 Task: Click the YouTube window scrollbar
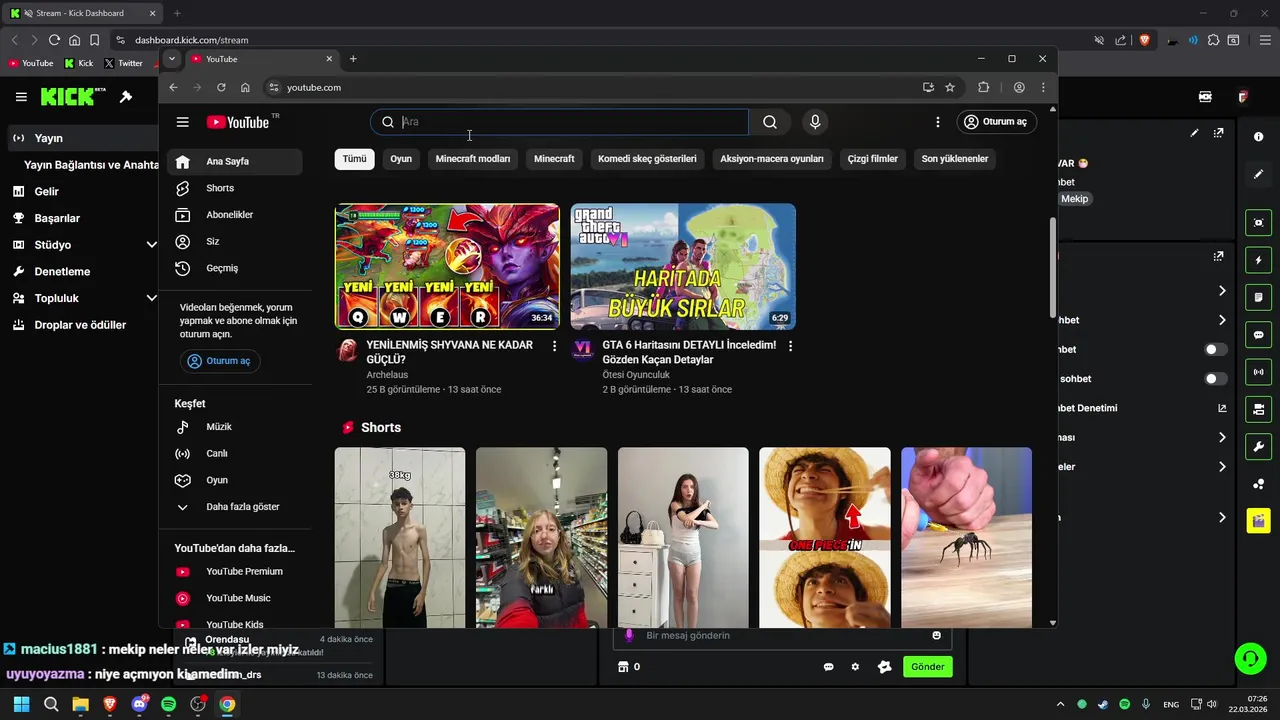click(1052, 266)
